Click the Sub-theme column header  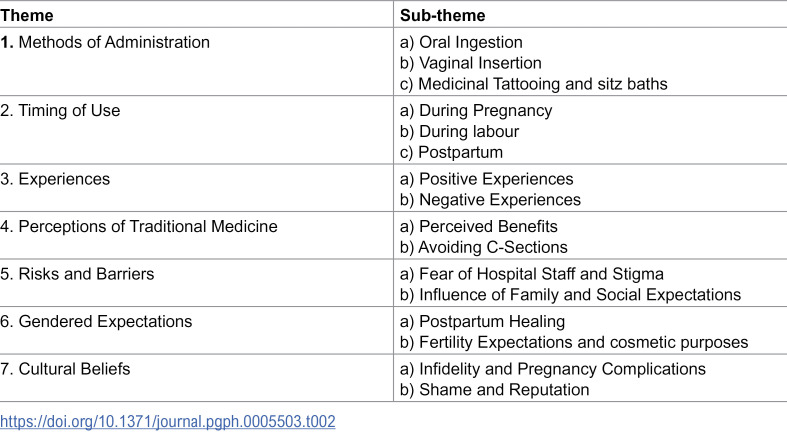443,16
